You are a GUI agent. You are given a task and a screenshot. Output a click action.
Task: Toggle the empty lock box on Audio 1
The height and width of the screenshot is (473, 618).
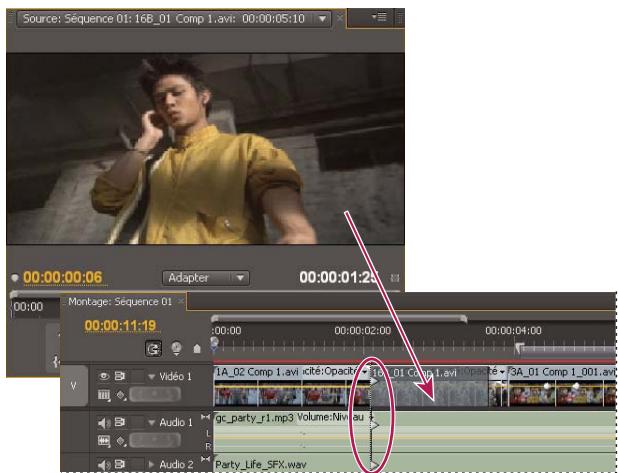pyautogui.click(x=138, y=423)
